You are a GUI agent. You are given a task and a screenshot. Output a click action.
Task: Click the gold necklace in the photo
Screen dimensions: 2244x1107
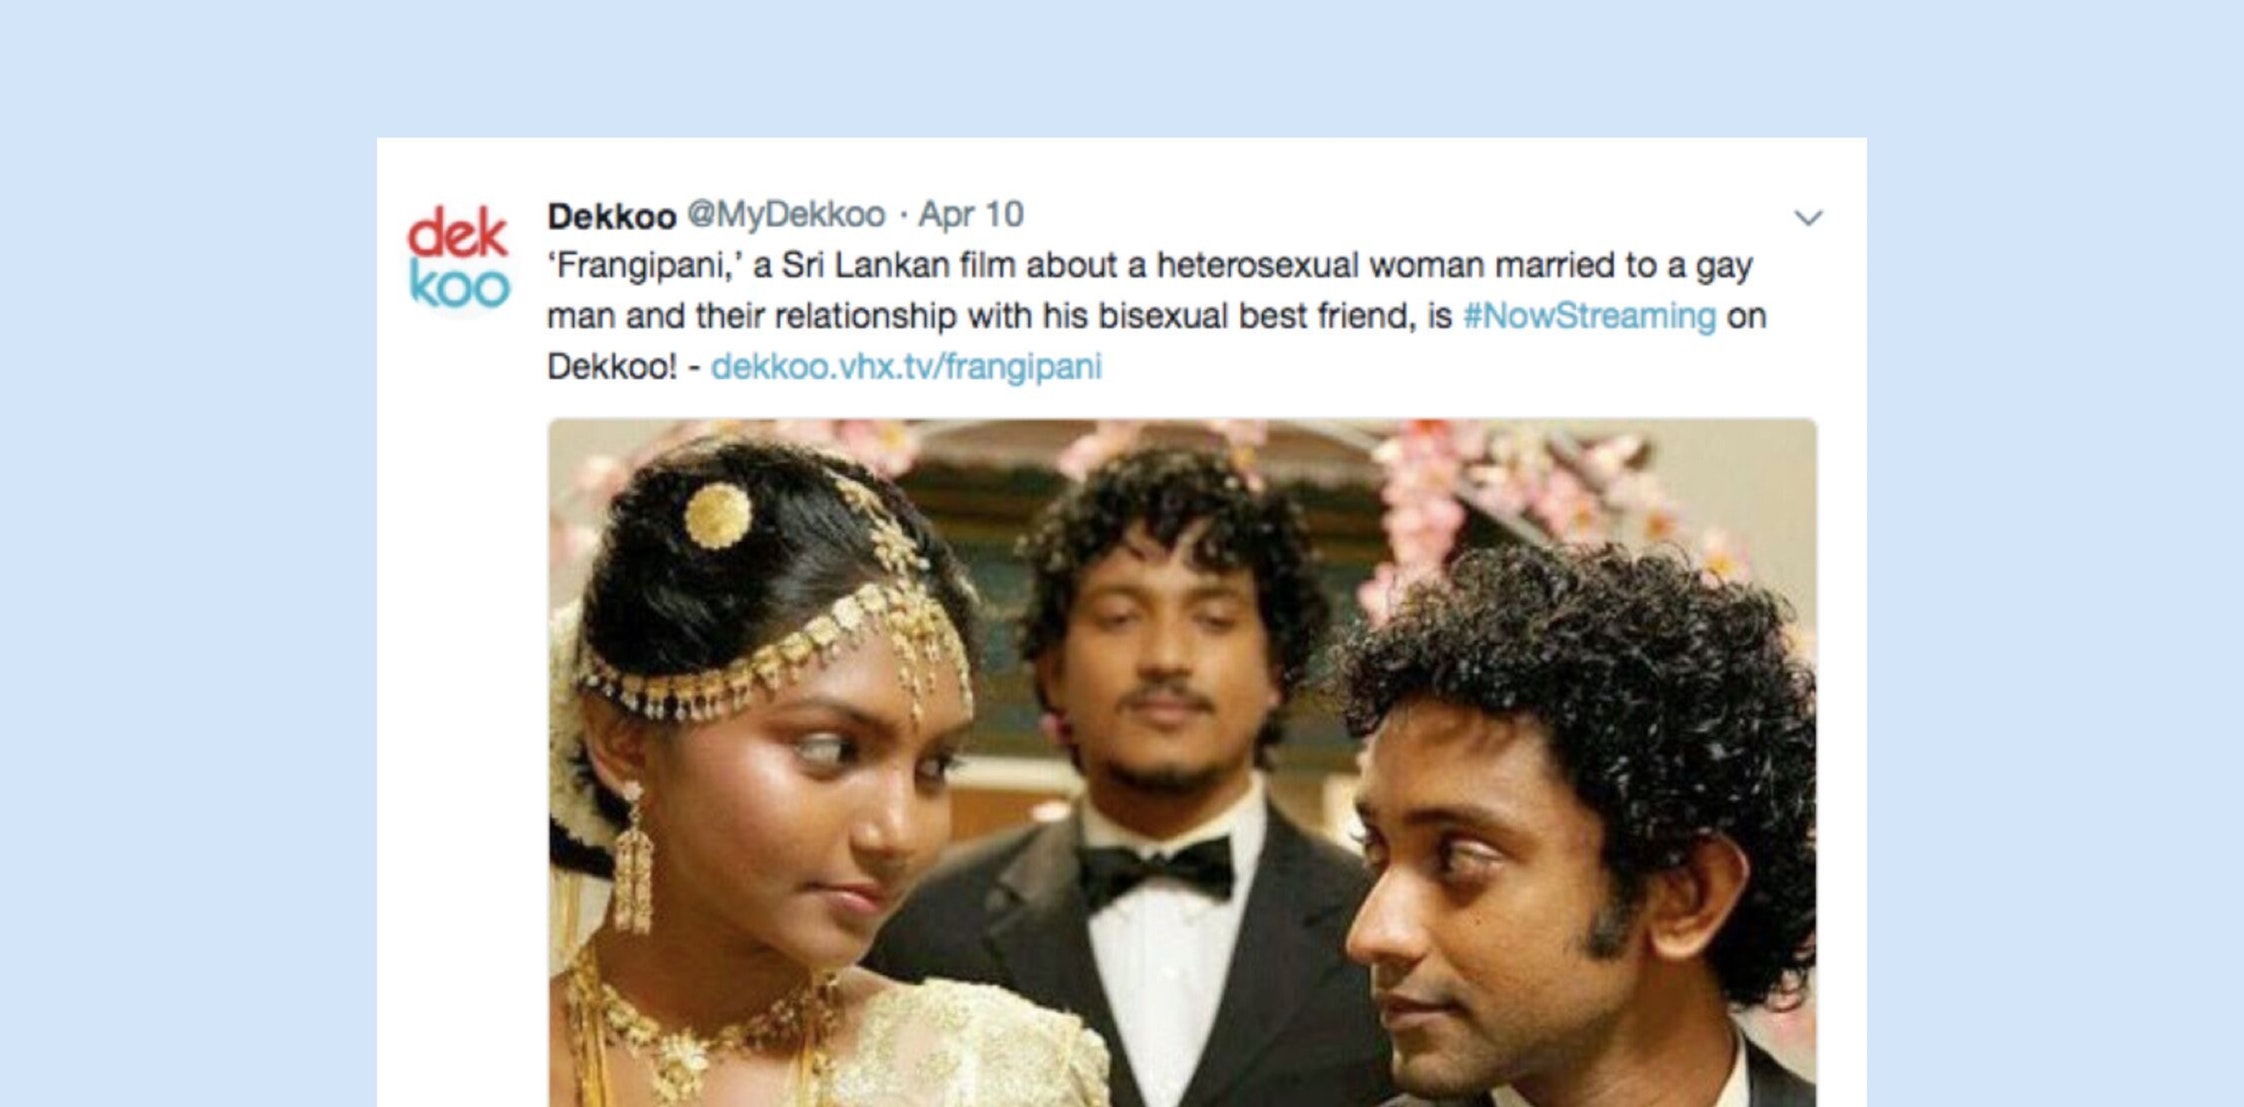pyautogui.click(x=690, y=1030)
